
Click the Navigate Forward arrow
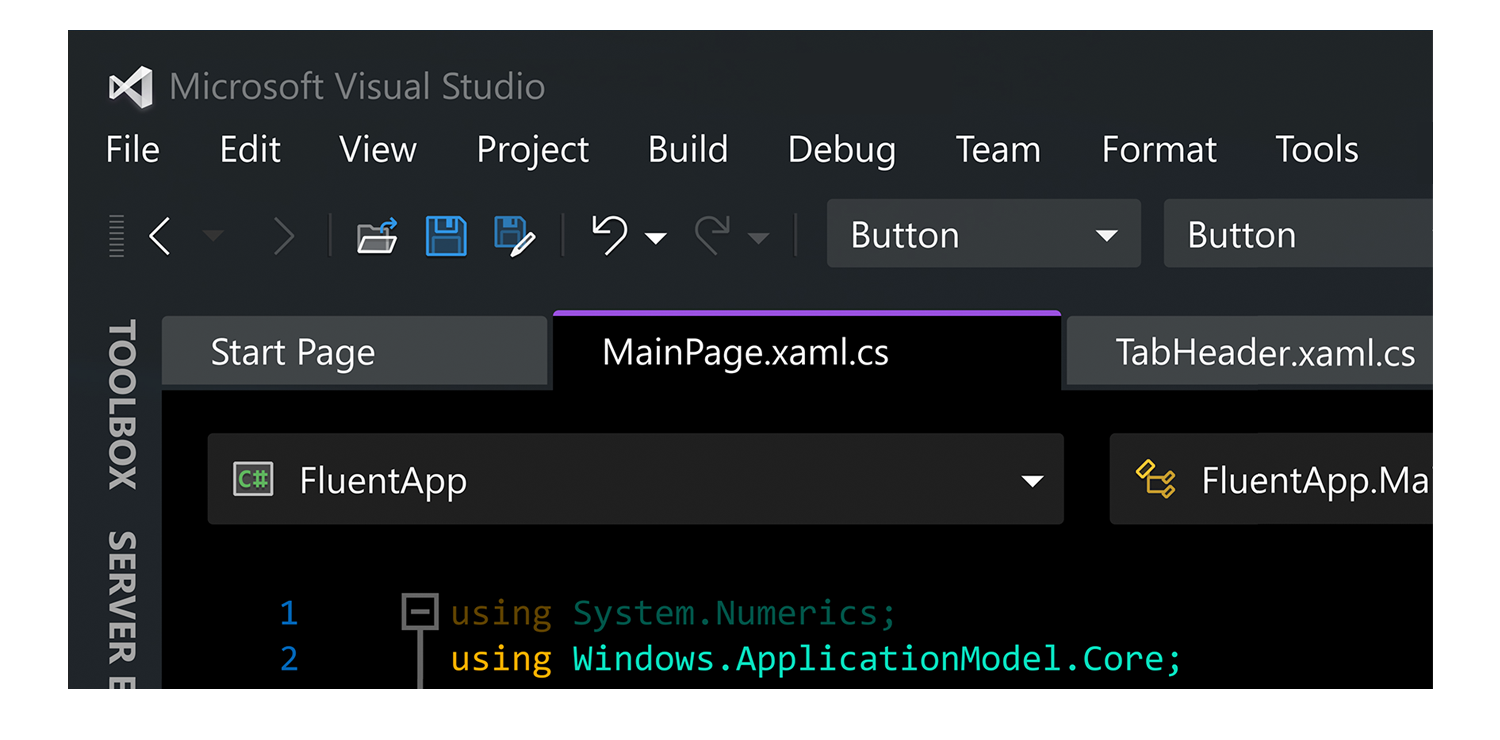point(283,235)
